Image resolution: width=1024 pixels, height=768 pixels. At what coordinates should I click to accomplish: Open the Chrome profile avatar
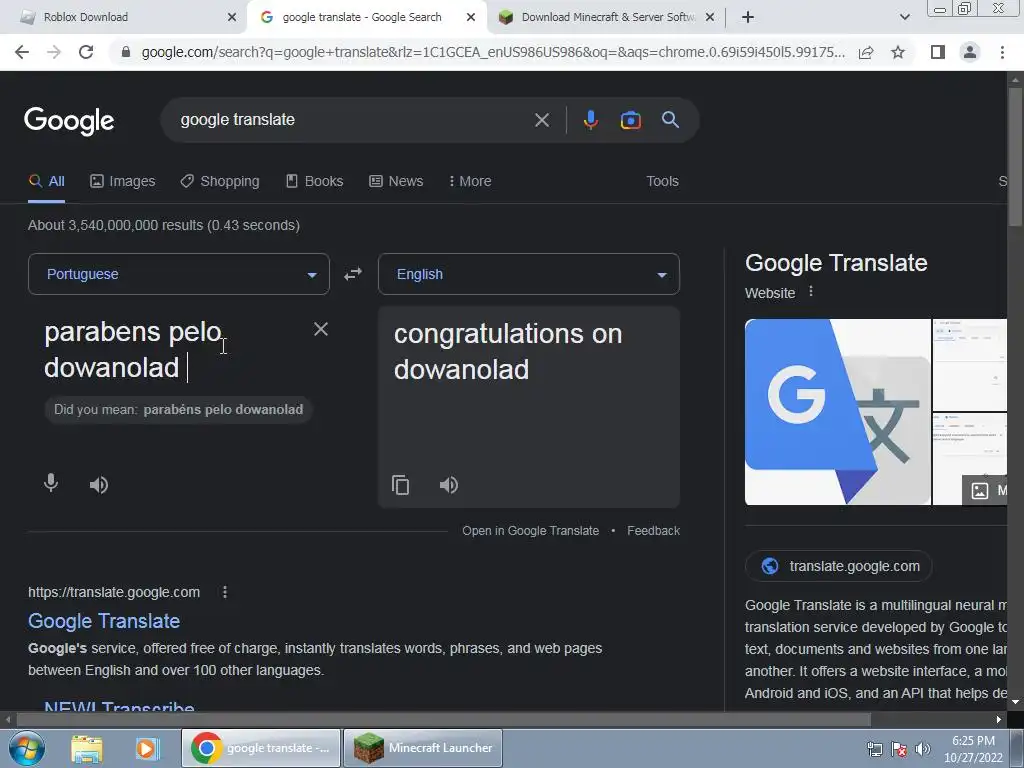(x=970, y=52)
